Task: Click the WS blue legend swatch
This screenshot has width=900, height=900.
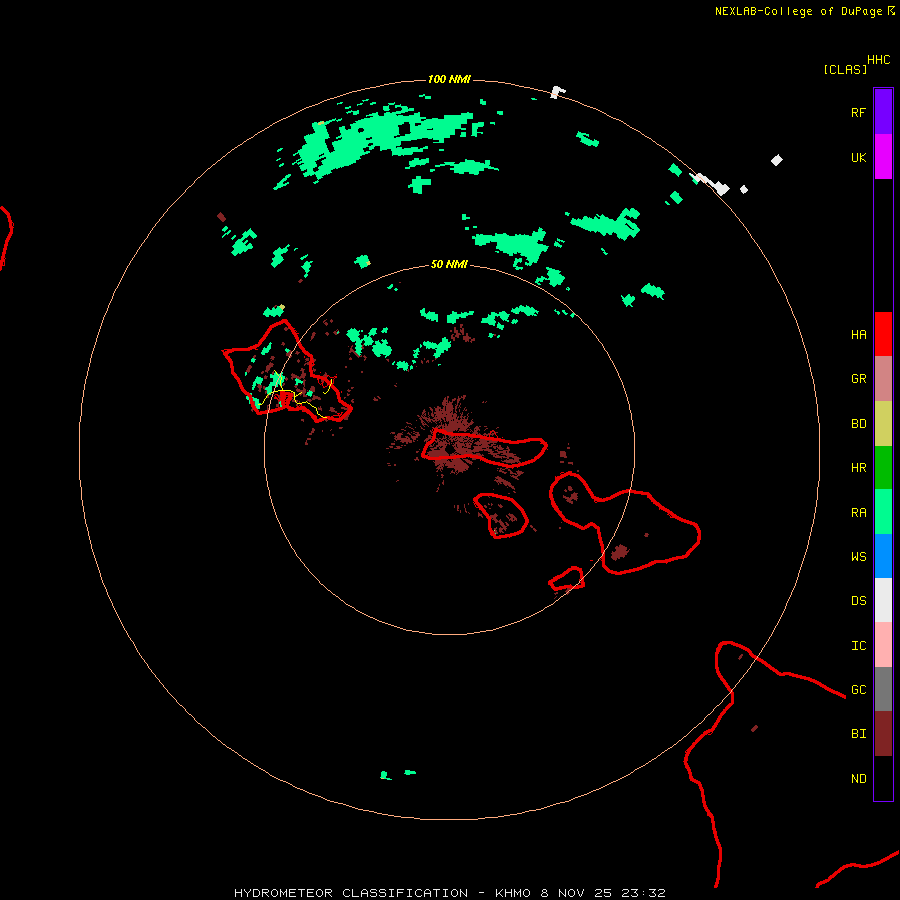Action: (x=883, y=556)
